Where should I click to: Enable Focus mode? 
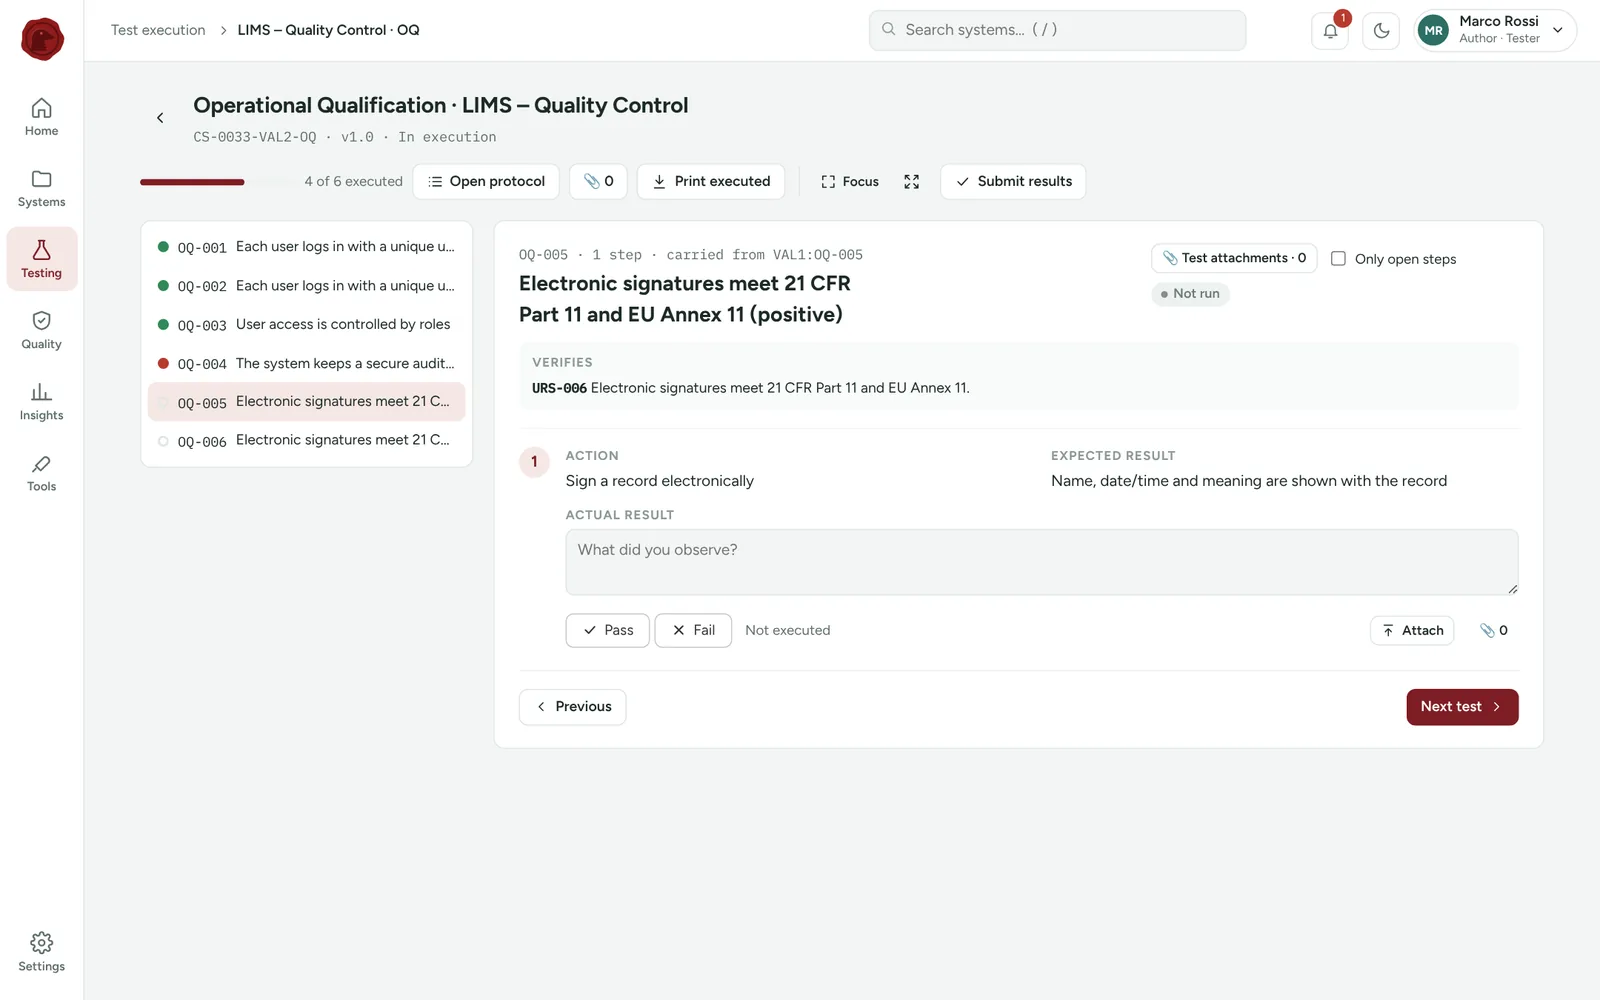pyautogui.click(x=850, y=181)
